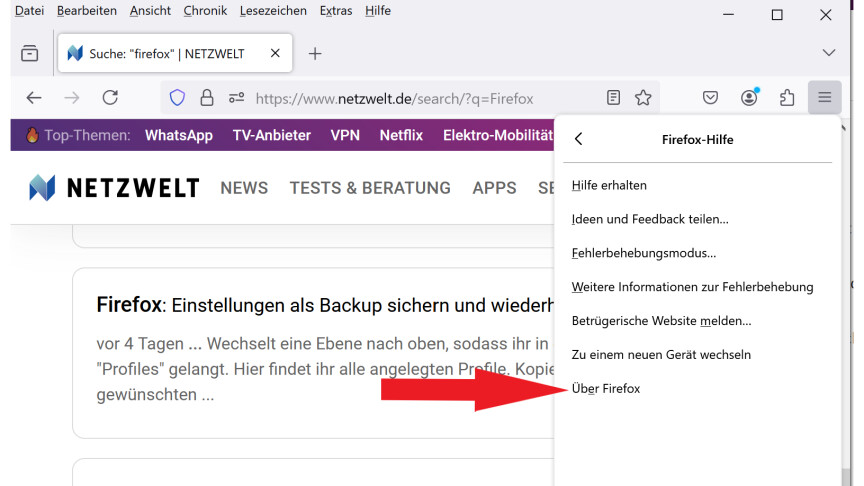This screenshot has height=486, width=864.
Task: Minimize the Firefox window
Action: click(x=728, y=15)
